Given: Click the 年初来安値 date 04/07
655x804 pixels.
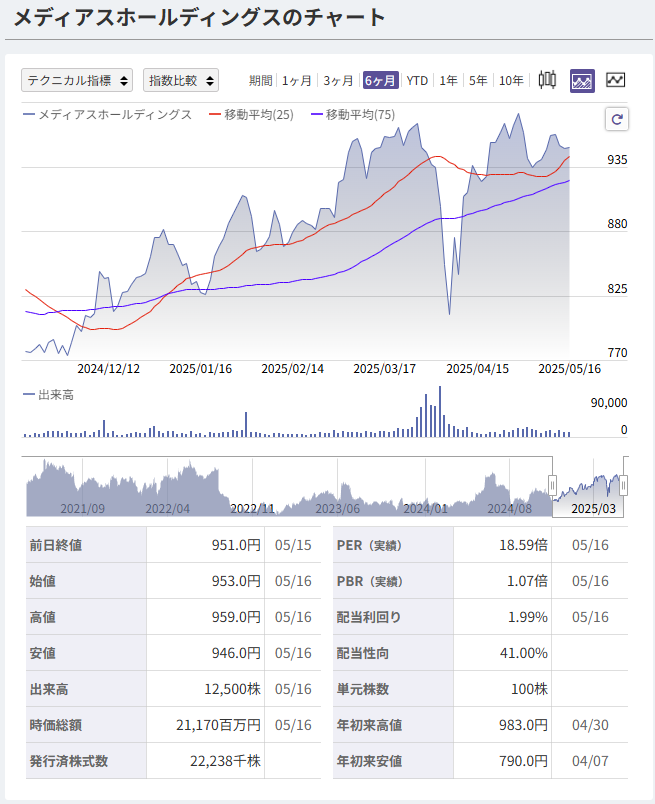Looking at the screenshot, I should click(590, 761).
